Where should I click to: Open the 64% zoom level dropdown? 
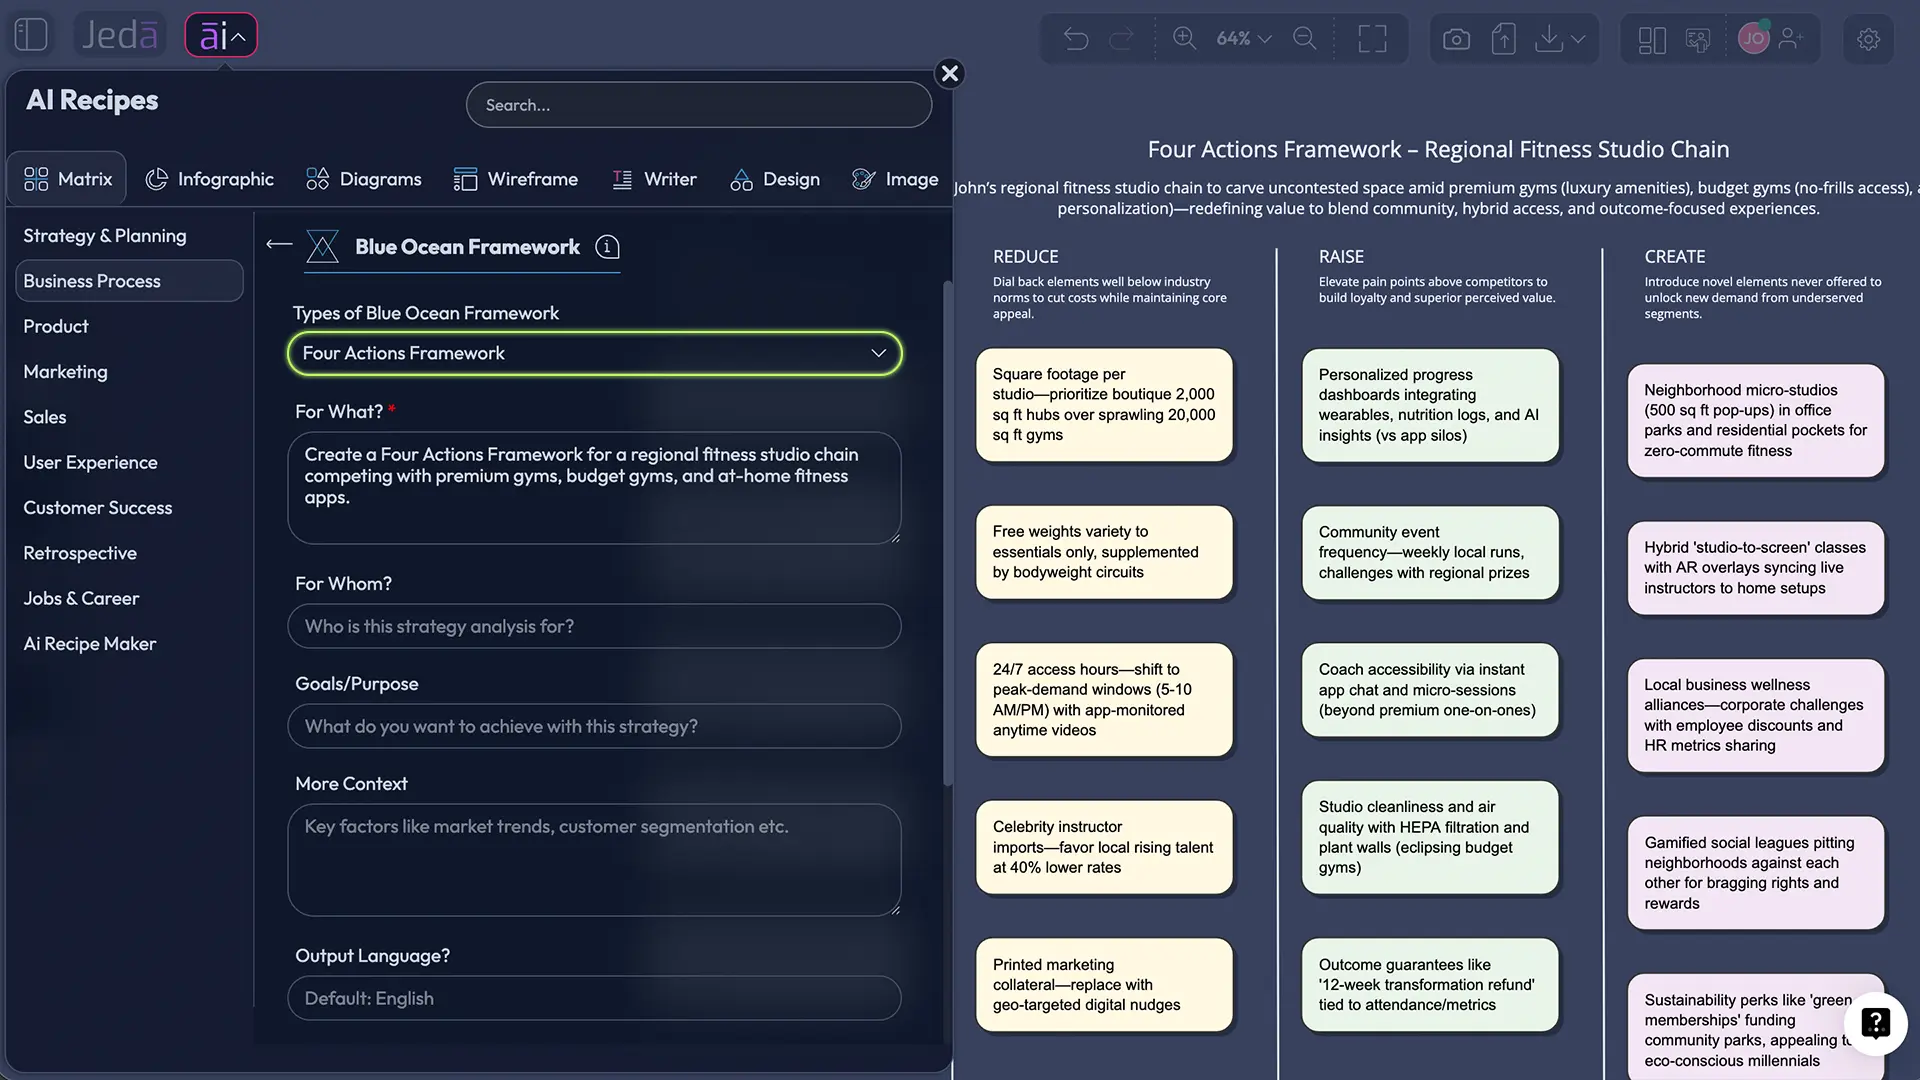[x=1243, y=38]
